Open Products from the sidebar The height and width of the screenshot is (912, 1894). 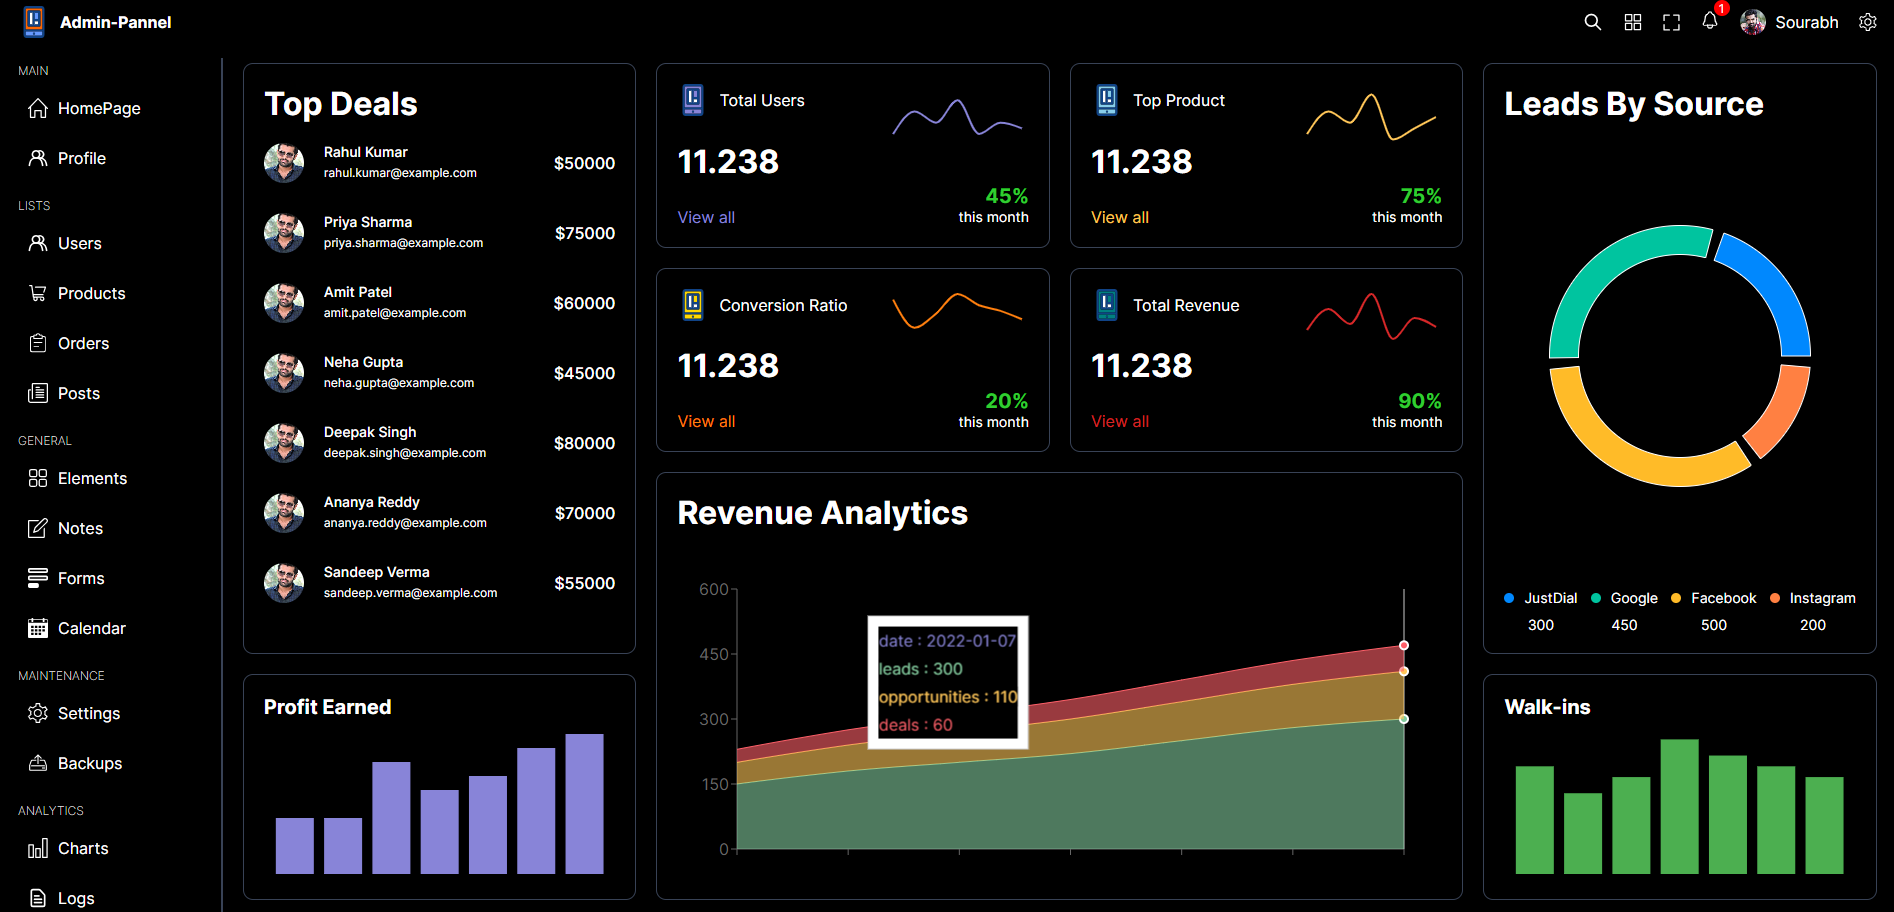(91, 293)
